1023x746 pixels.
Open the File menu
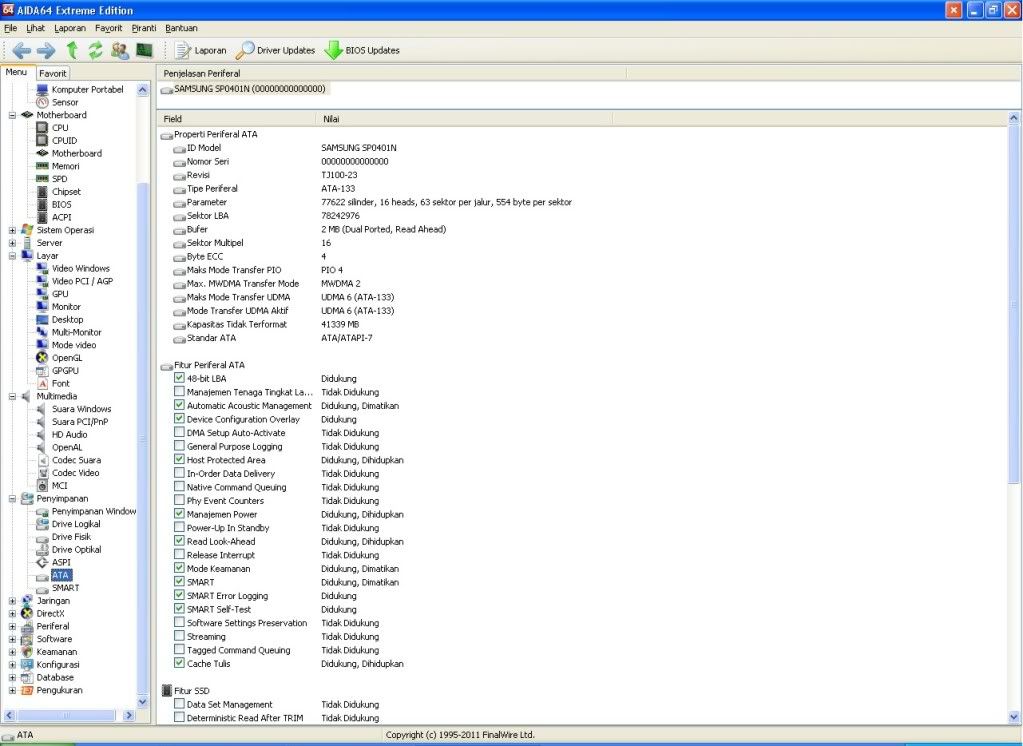tap(10, 28)
